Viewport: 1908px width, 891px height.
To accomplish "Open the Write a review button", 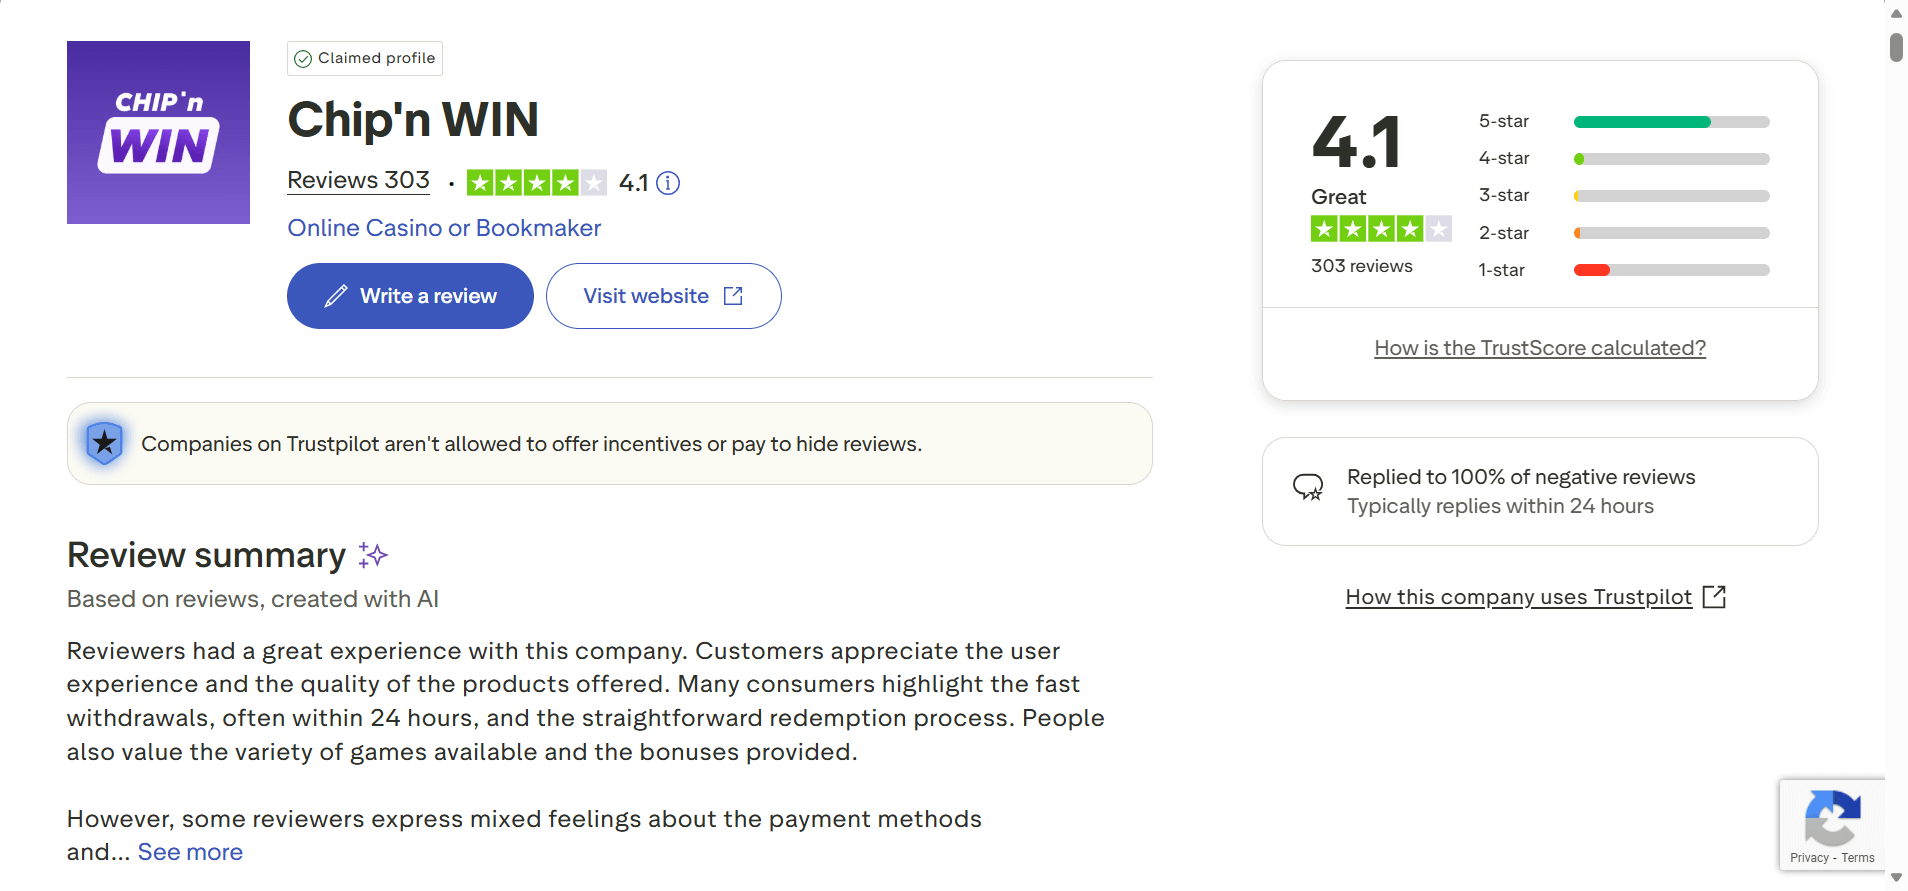I will pyautogui.click(x=410, y=296).
